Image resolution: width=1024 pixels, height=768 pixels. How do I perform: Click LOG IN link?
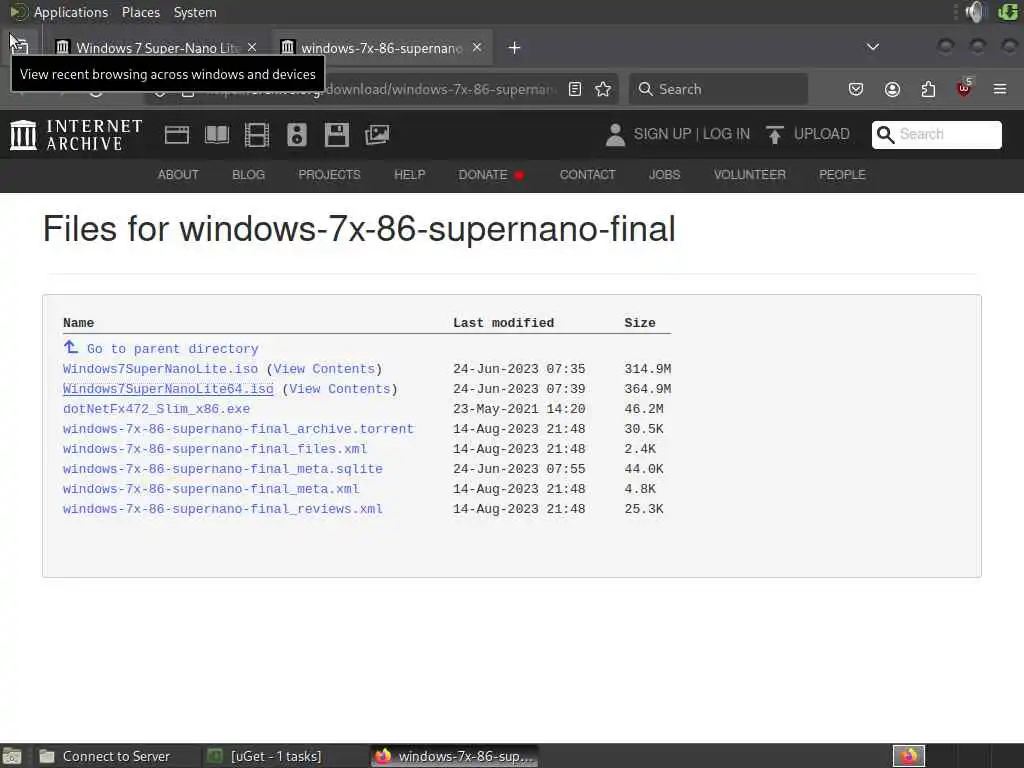pos(726,134)
